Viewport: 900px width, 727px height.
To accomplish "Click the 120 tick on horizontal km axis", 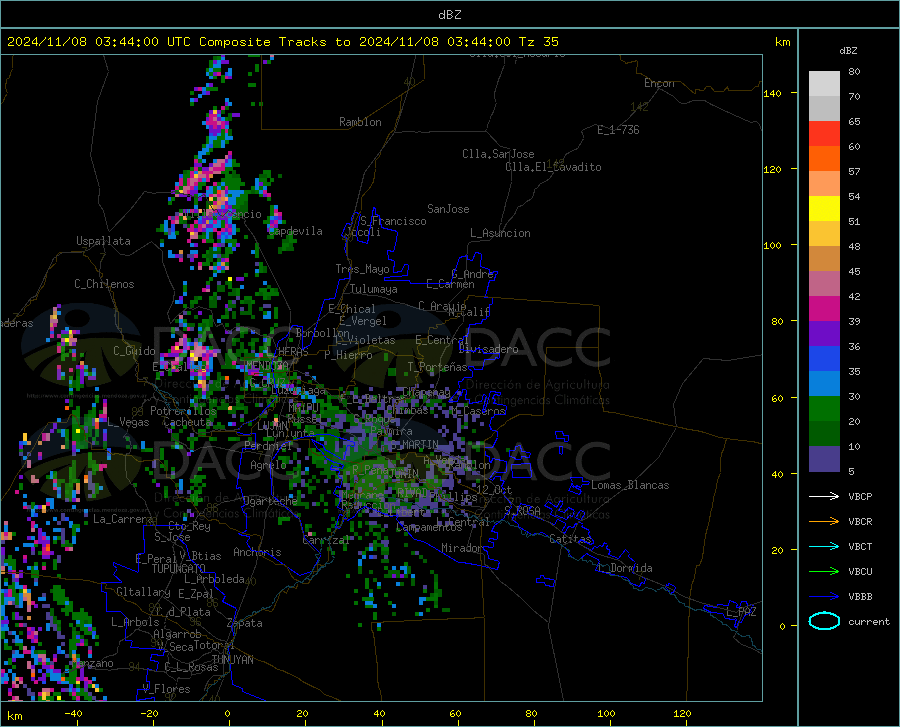I will pyautogui.click(x=682, y=713).
